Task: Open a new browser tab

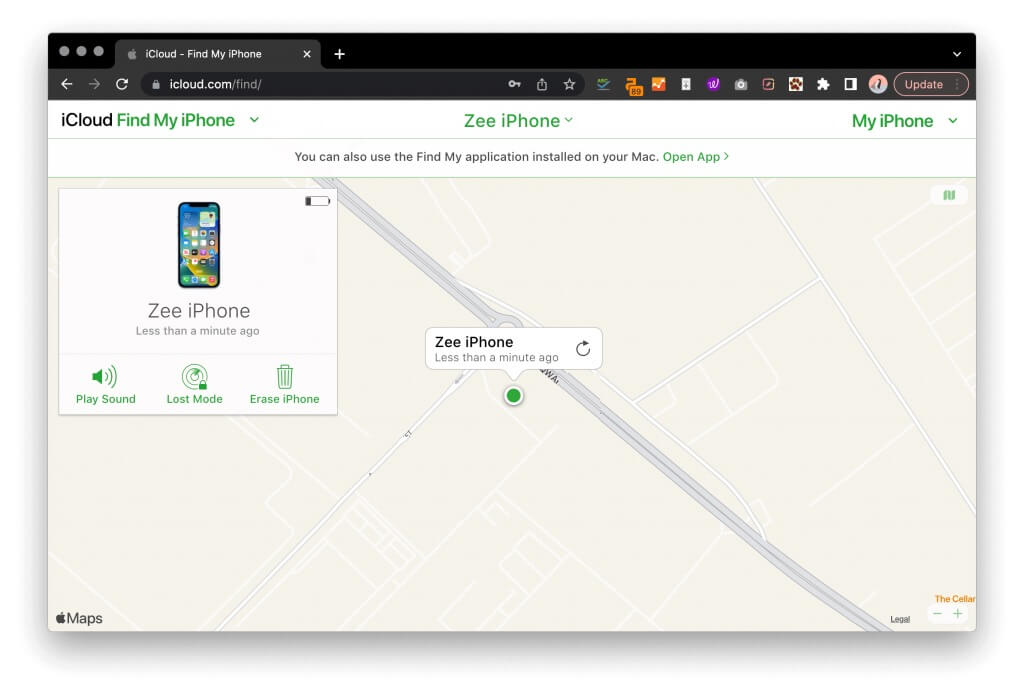Action: [x=339, y=54]
